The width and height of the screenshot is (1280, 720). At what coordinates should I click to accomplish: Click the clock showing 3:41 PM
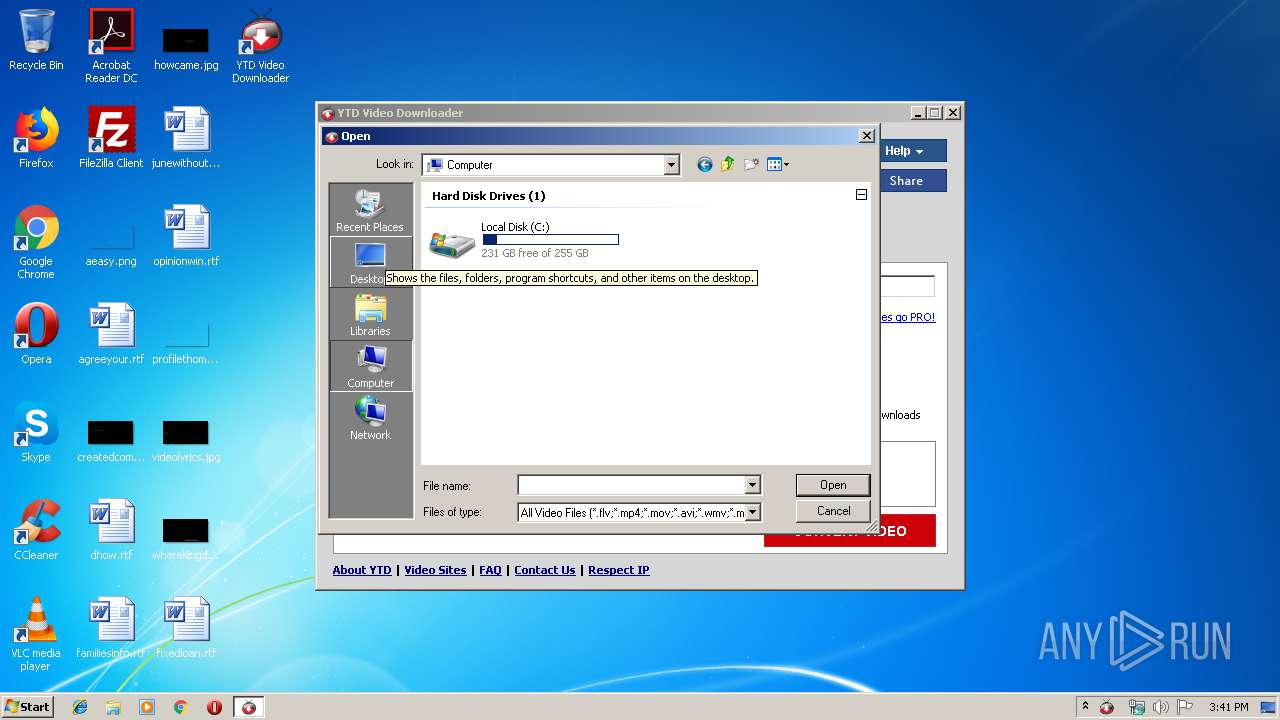click(x=1228, y=707)
